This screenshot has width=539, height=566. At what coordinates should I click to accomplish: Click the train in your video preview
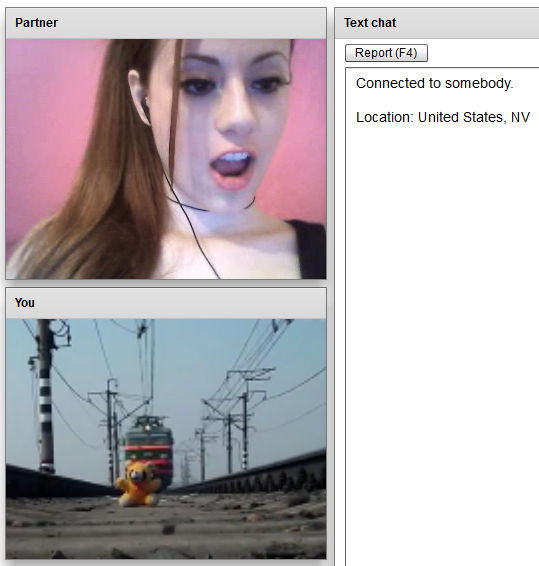tap(148, 451)
